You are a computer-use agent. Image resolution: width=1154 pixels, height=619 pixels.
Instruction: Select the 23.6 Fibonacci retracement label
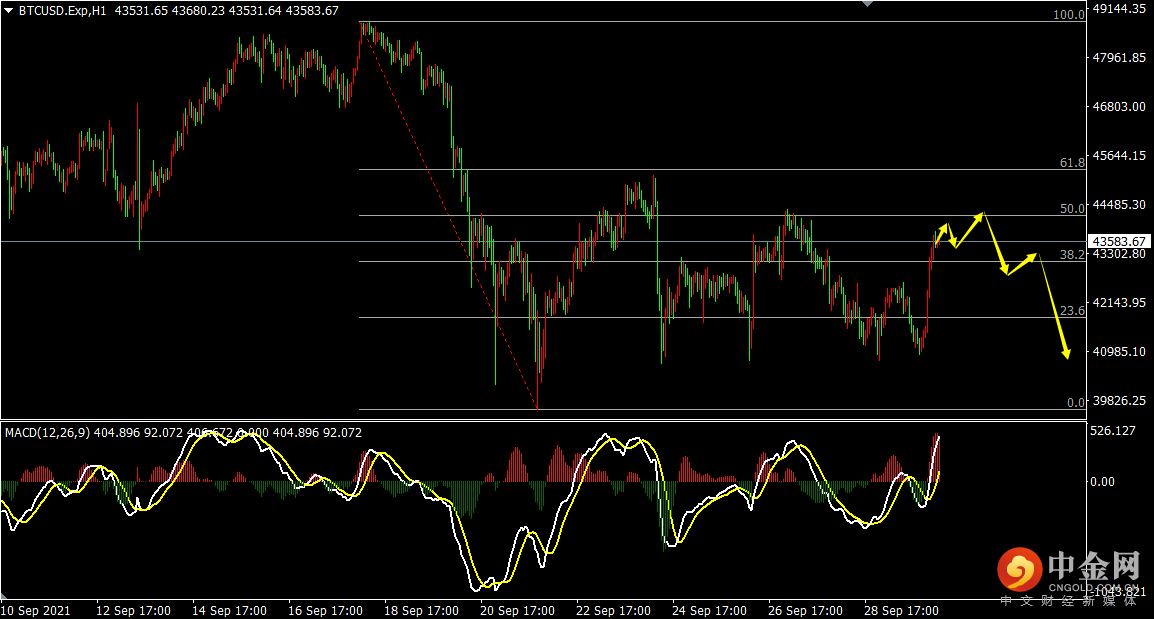coord(1072,311)
